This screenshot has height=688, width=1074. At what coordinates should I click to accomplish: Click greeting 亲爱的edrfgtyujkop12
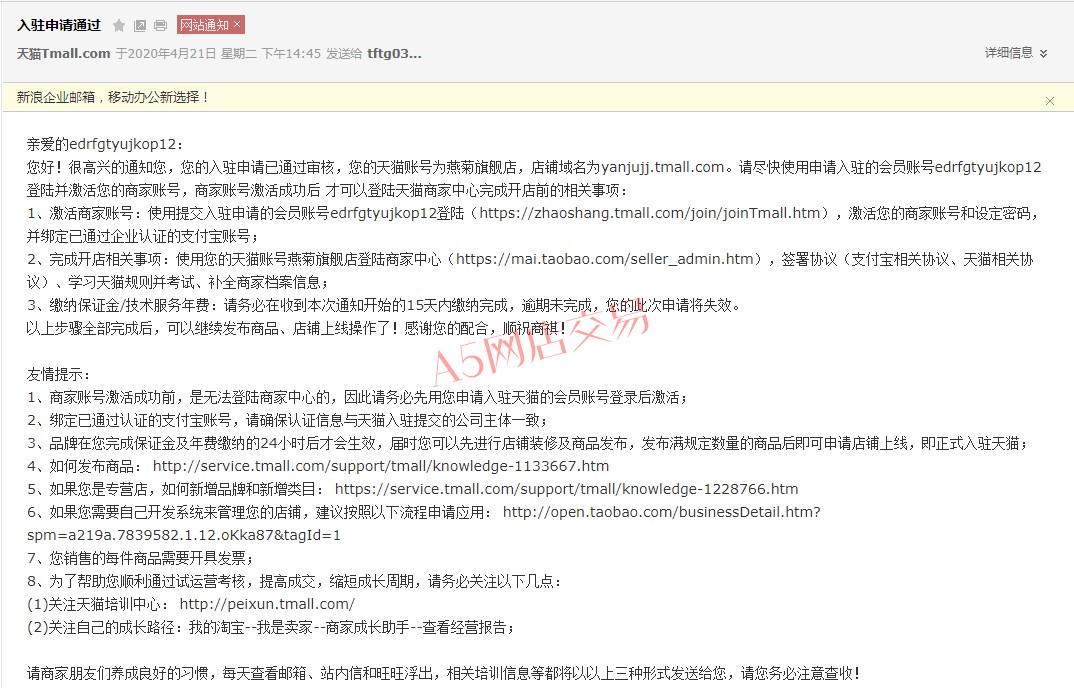[x=105, y=144]
